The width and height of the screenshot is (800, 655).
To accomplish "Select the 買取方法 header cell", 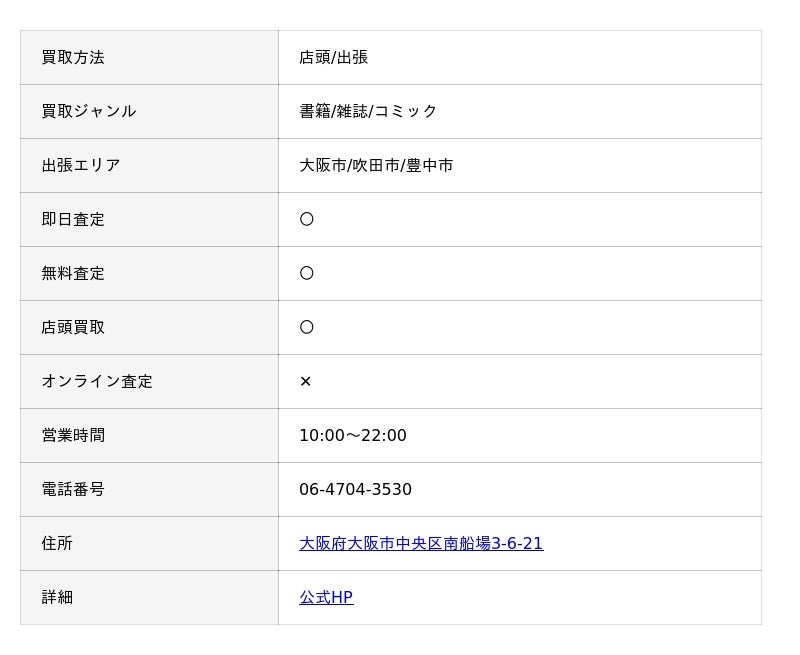I will pyautogui.click(x=149, y=58).
